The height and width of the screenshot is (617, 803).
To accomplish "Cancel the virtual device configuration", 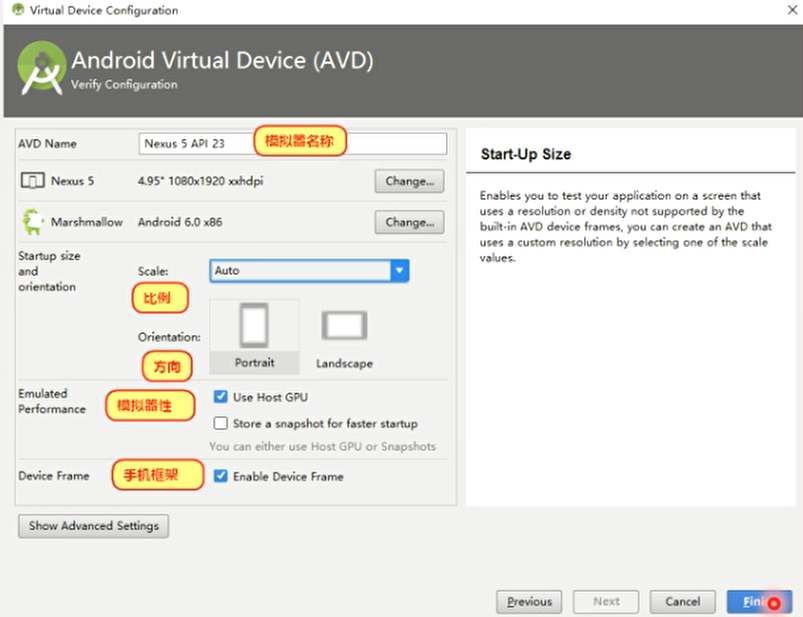I will 683,602.
